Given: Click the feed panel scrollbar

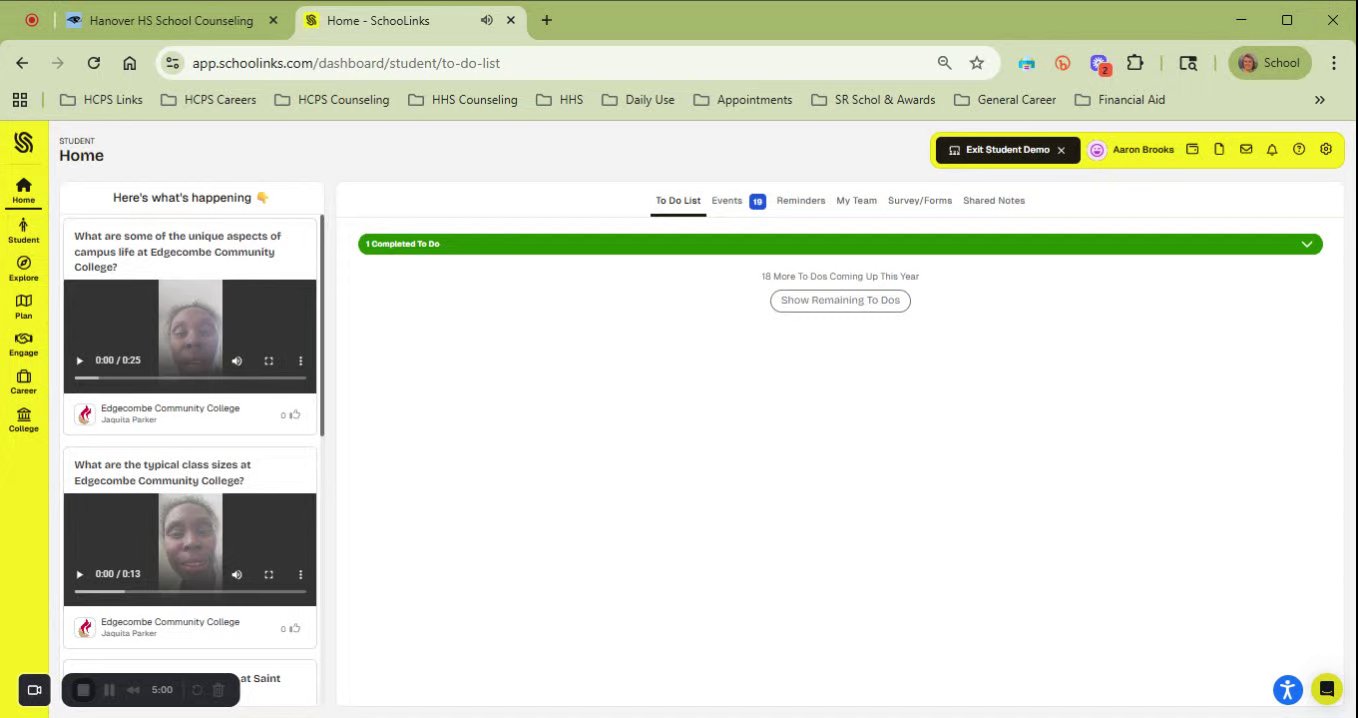Looking at the screenshot, I should [x=322, y=325].
